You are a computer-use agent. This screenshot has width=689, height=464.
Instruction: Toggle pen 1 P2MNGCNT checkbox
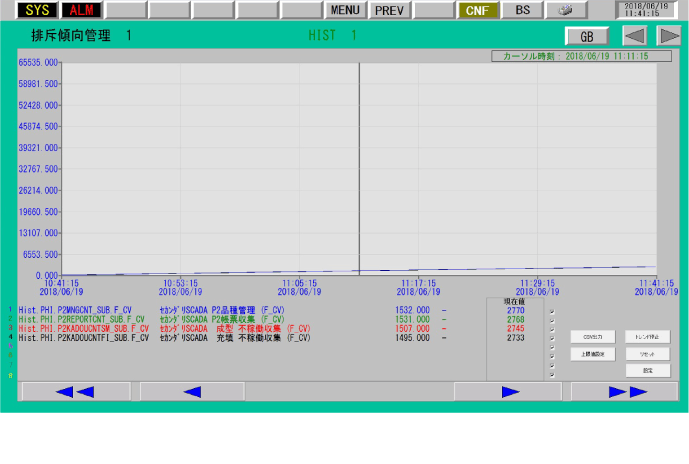tap(552, 312)
